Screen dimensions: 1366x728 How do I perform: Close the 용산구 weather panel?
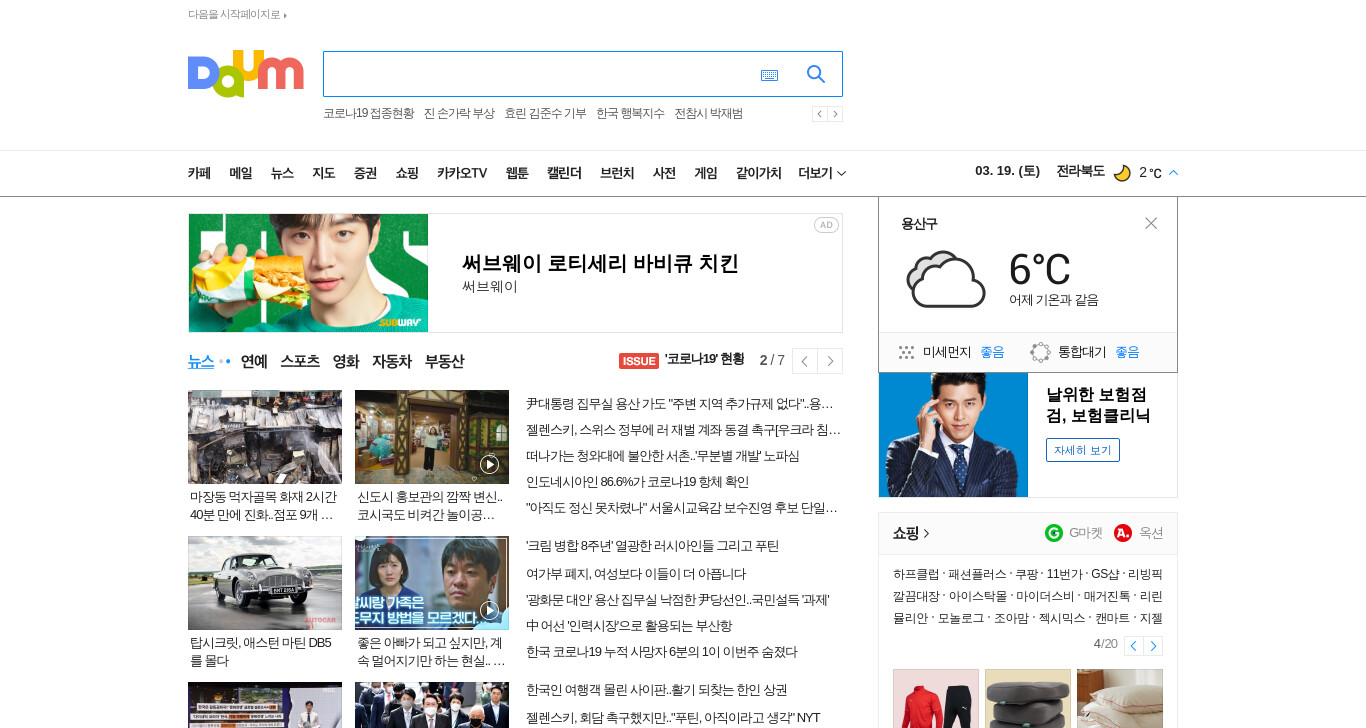click(x=1151, y=223)
